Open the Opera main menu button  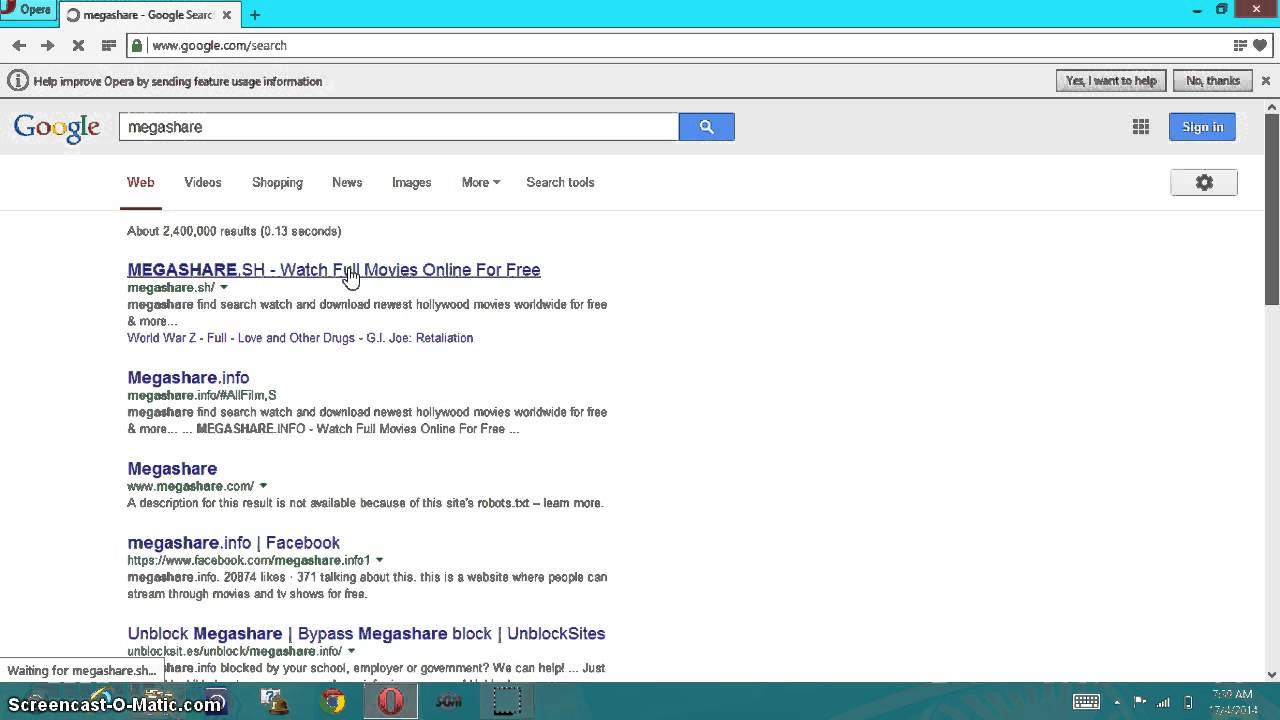pos(27,10)
